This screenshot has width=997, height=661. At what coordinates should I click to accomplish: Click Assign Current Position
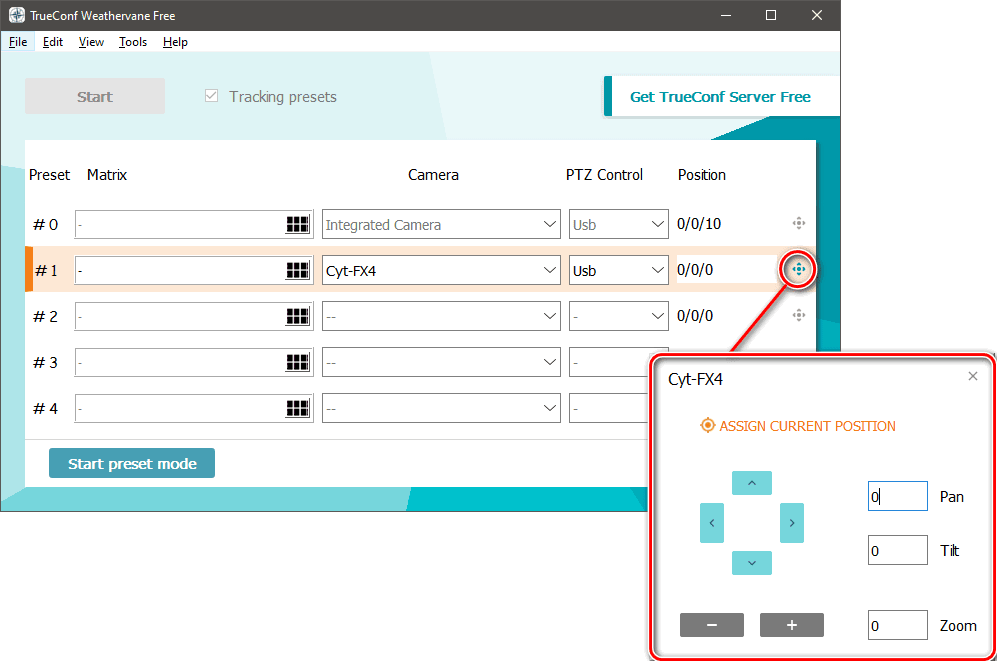pos(798,426)
